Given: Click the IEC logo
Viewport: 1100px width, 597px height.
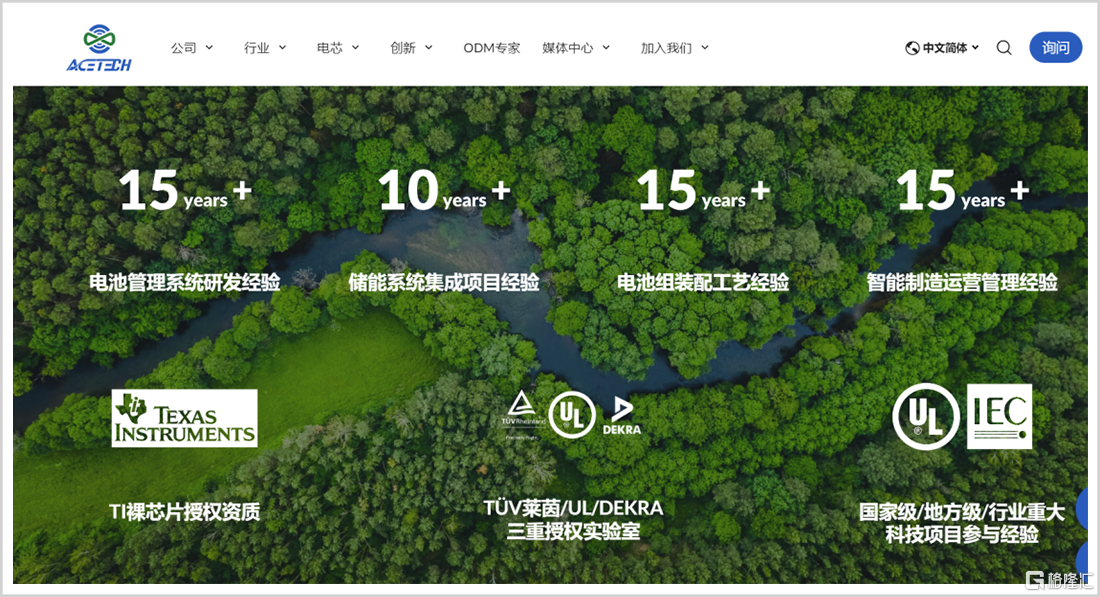Looking at the screenshot, I should (x=999, y=416).
